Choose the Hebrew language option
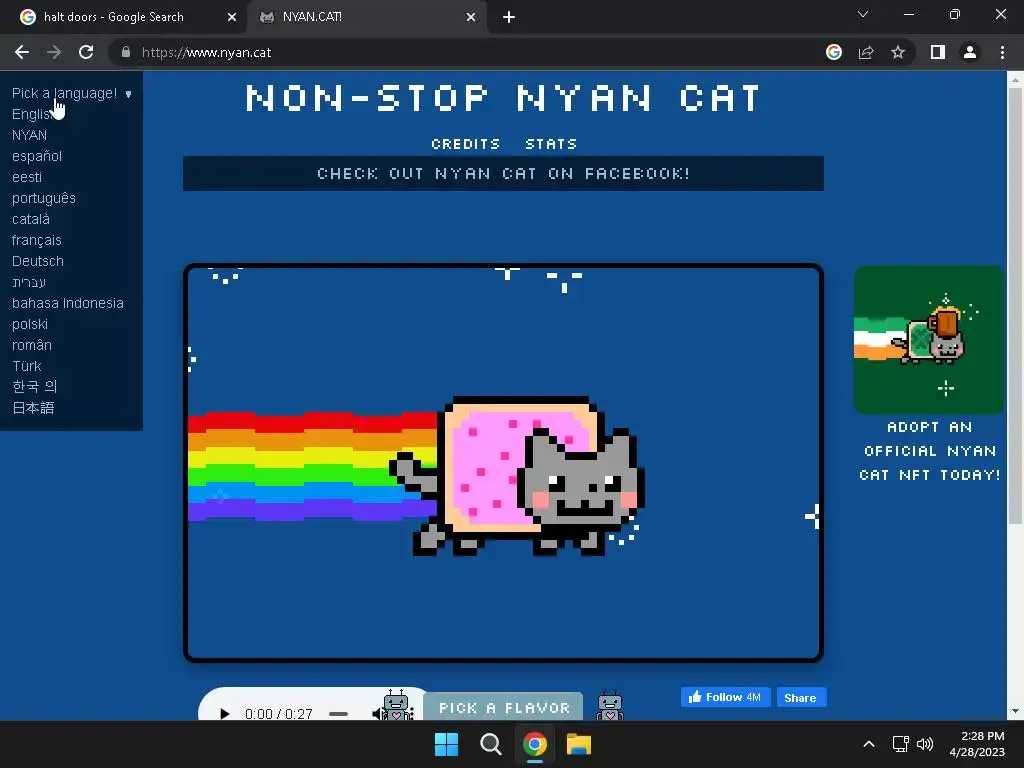 [29, 282]
